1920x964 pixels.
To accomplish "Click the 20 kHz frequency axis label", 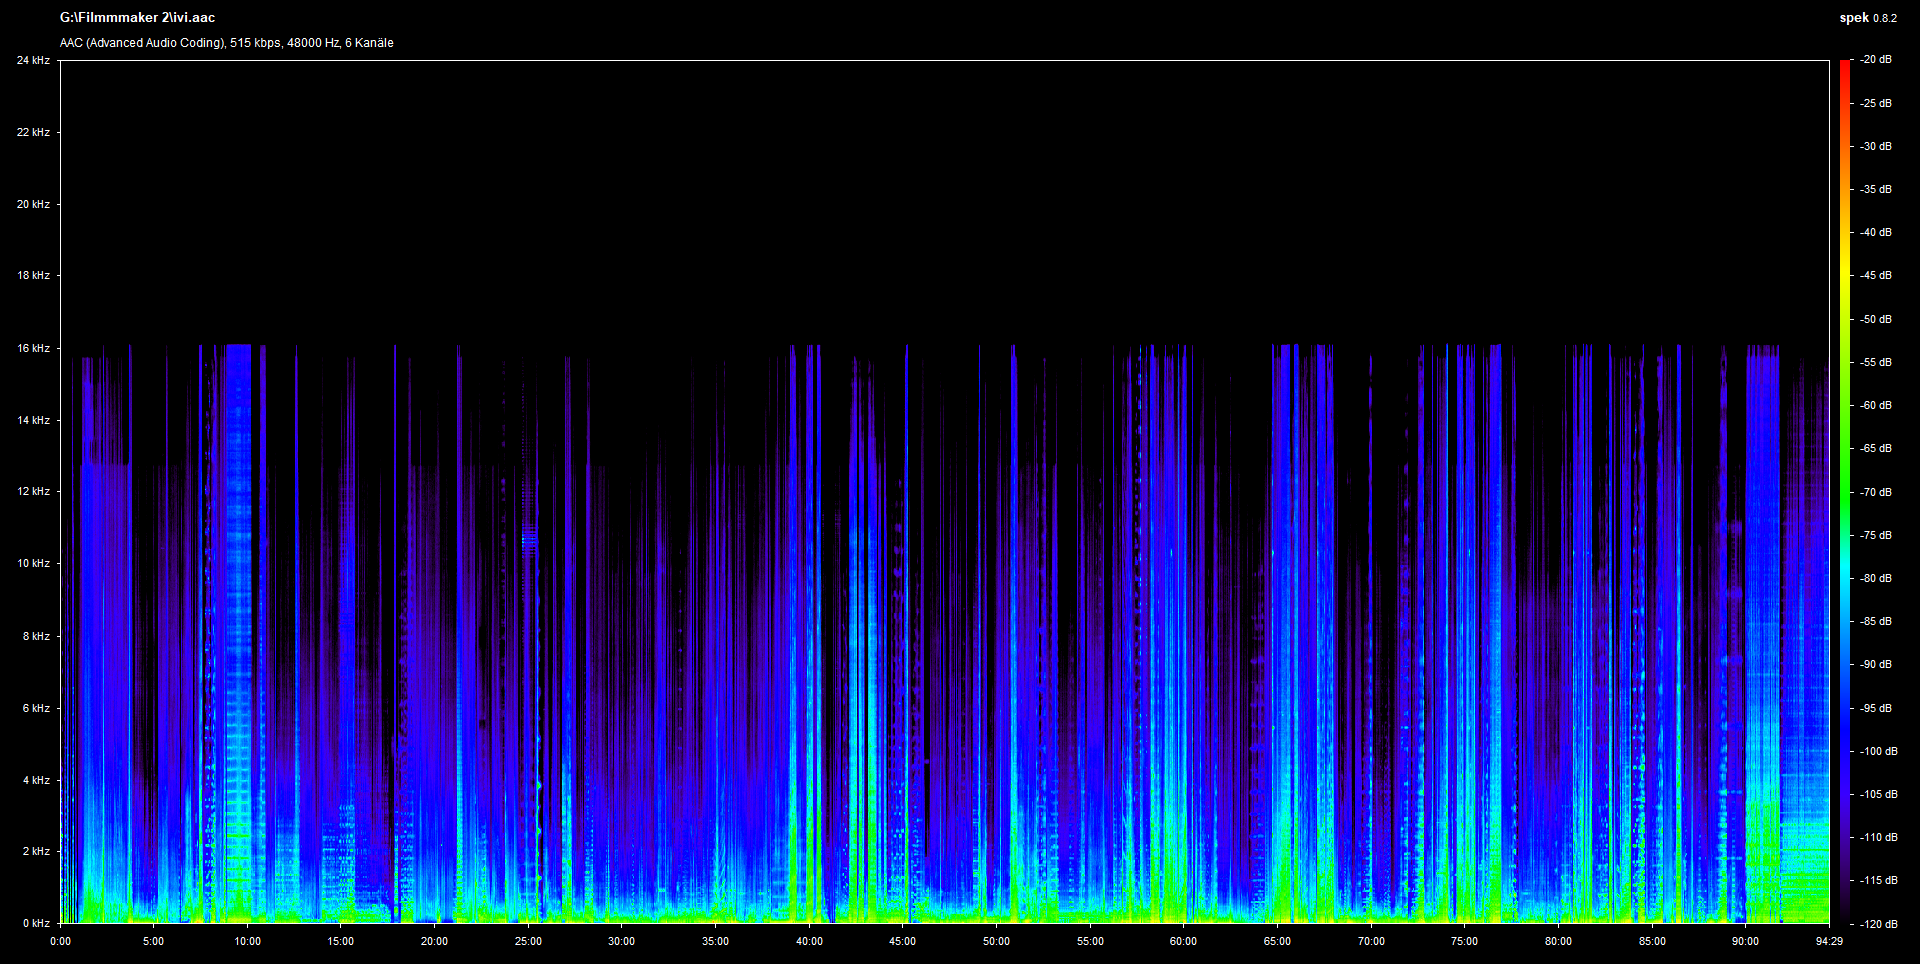I will coord(33,204).
